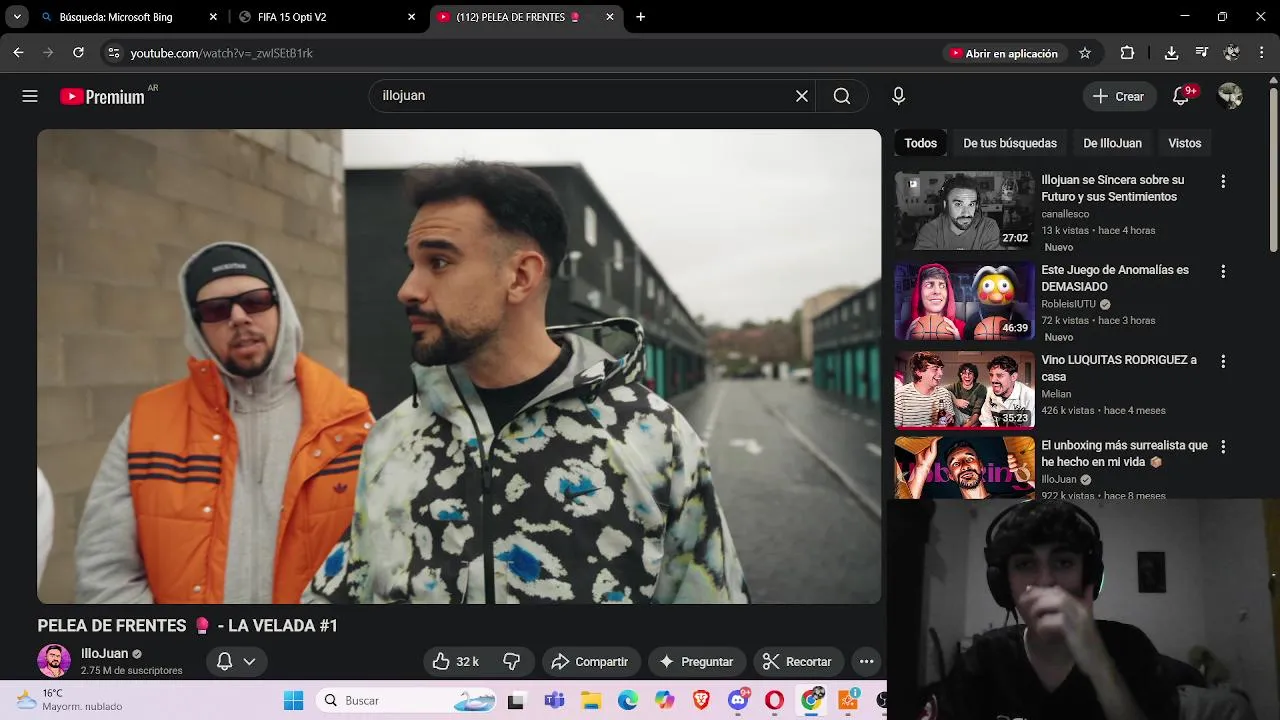
Task: Click the magnifier search button
Action: tap(842, 96)
